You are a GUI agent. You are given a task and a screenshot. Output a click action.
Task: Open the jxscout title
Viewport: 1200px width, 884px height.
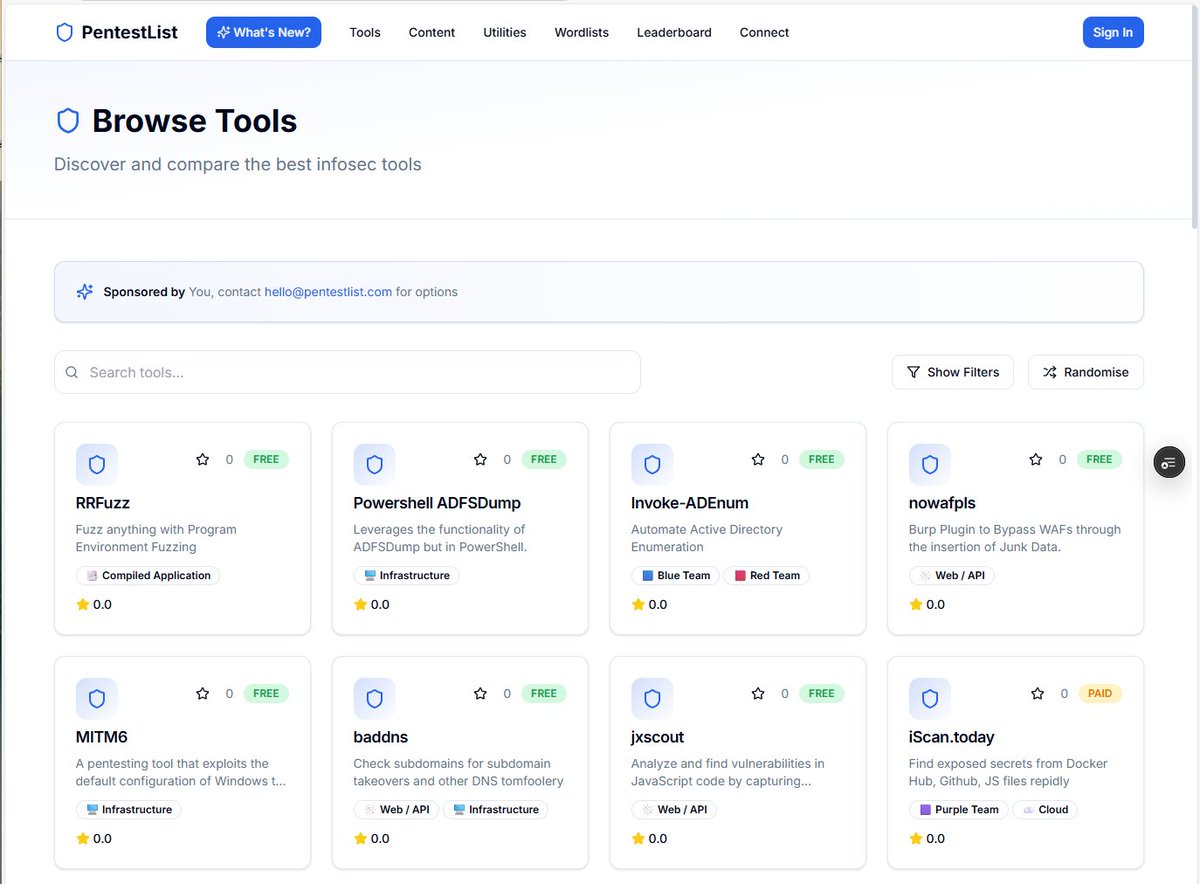(x=658, y=737)
